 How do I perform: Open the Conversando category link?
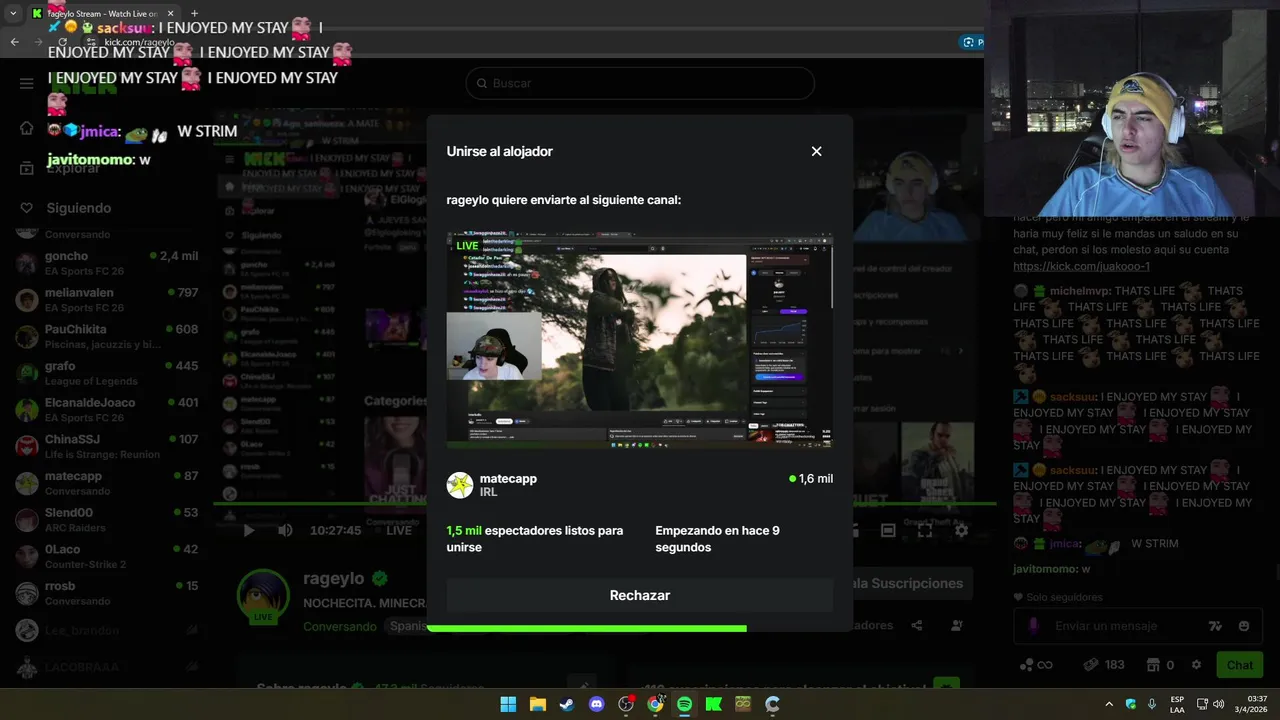340,626
